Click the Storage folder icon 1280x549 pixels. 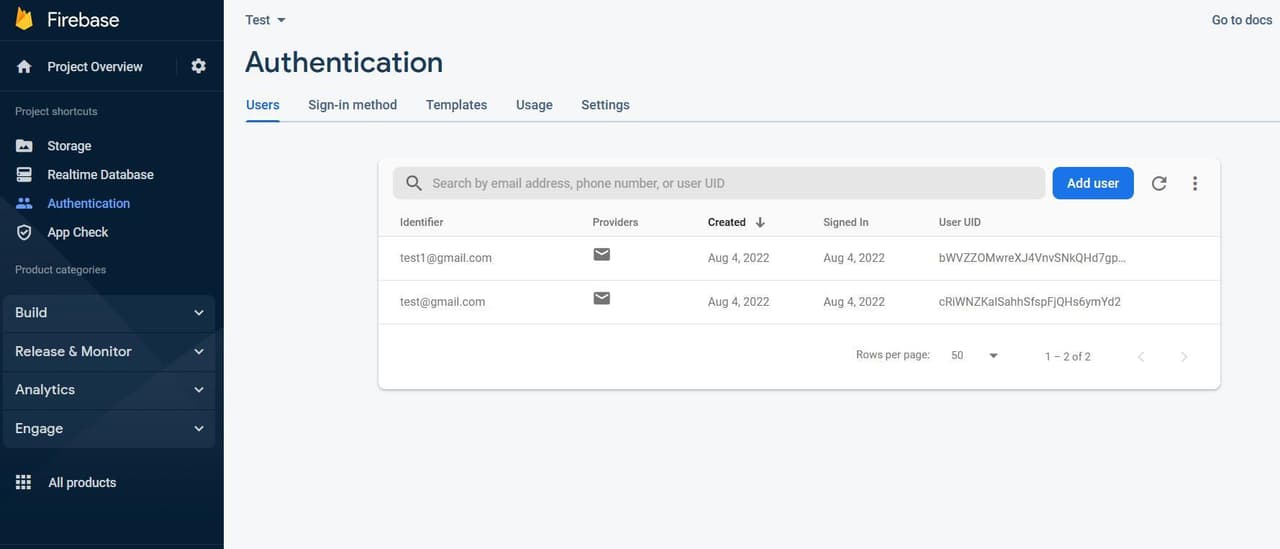24,146
